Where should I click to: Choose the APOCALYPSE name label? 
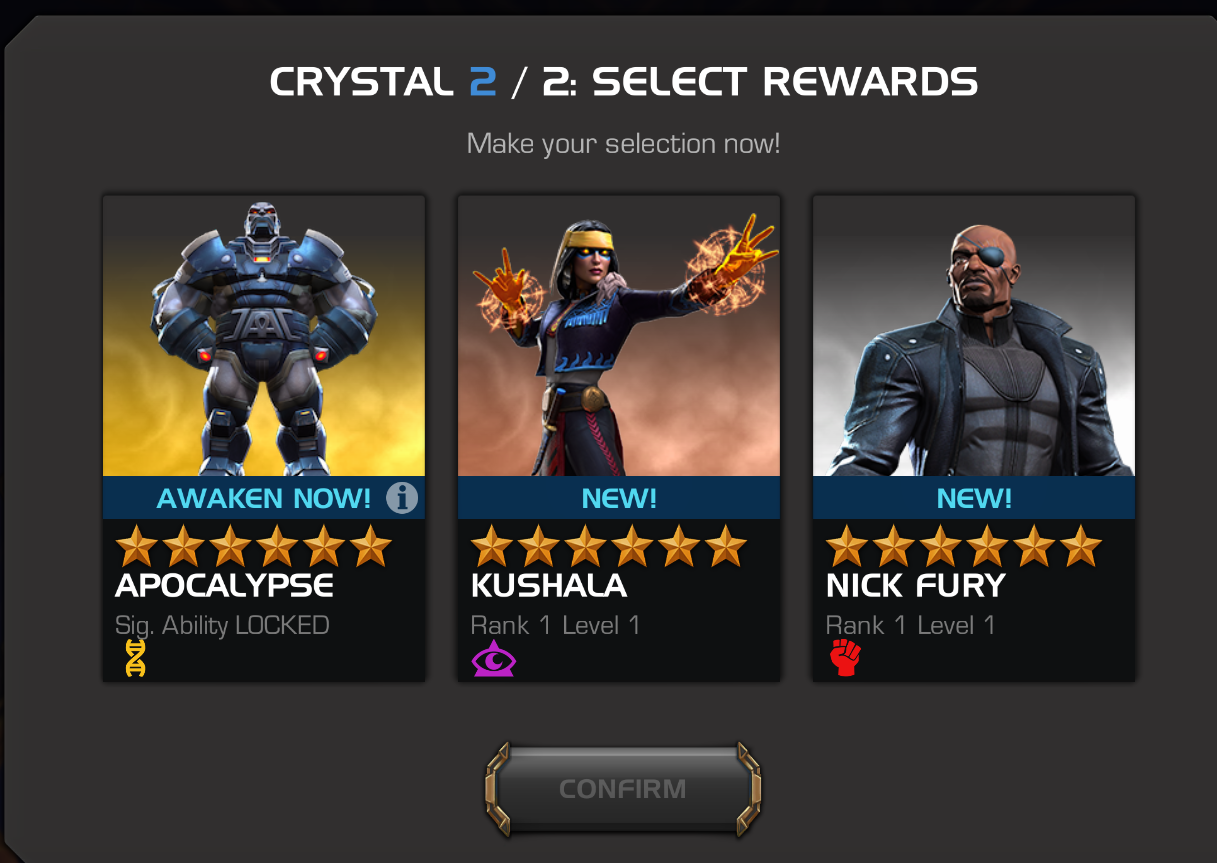pyautogui.click(x=225, y=586)
